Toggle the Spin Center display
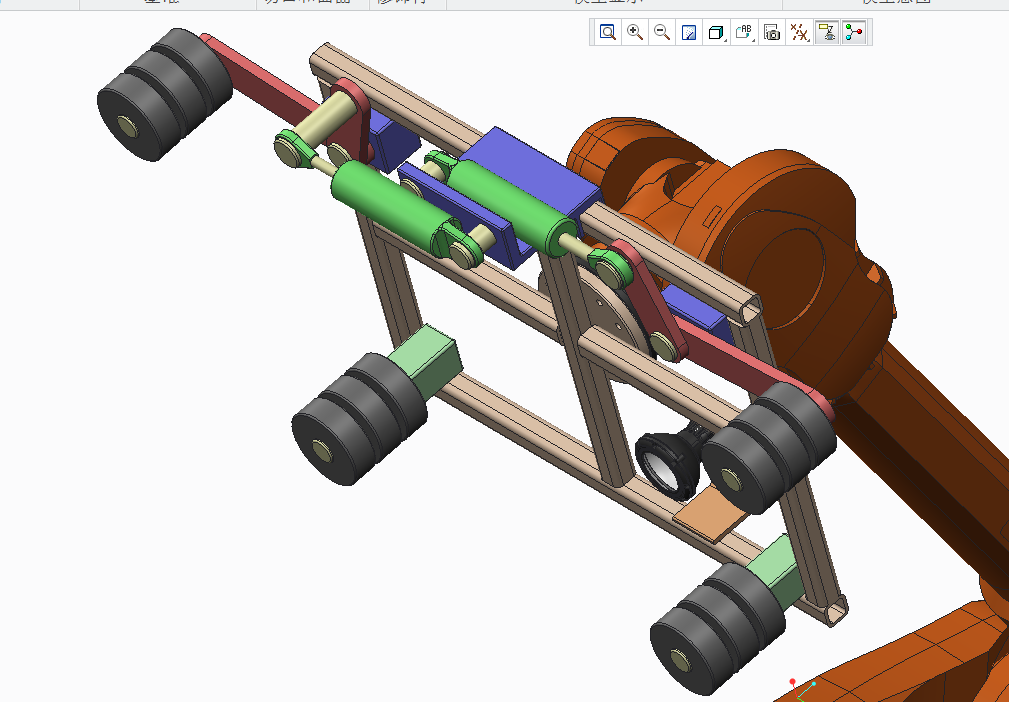This screenshot has width=1009, height=702. tap(854, 32)
